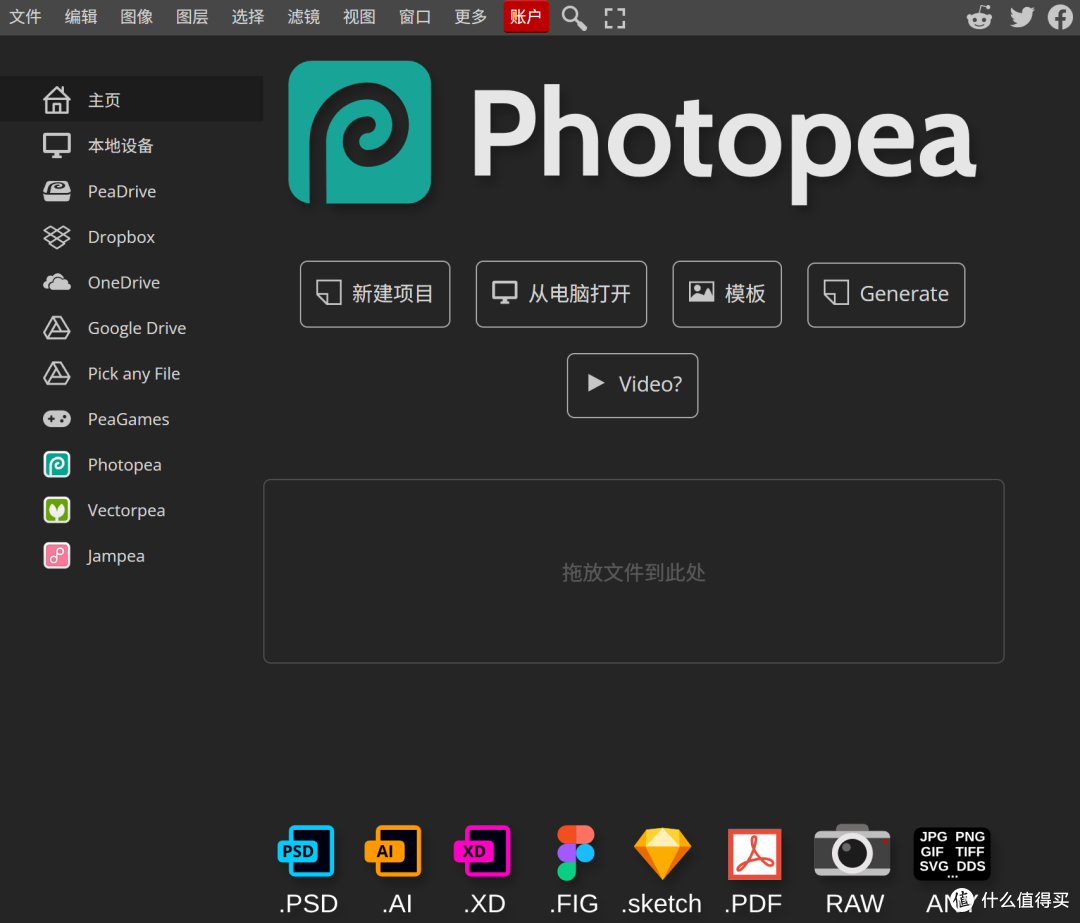The height and width of the screenshot is (923, 1080).
Task: Click the Generate button
Action: pos(886,295)
